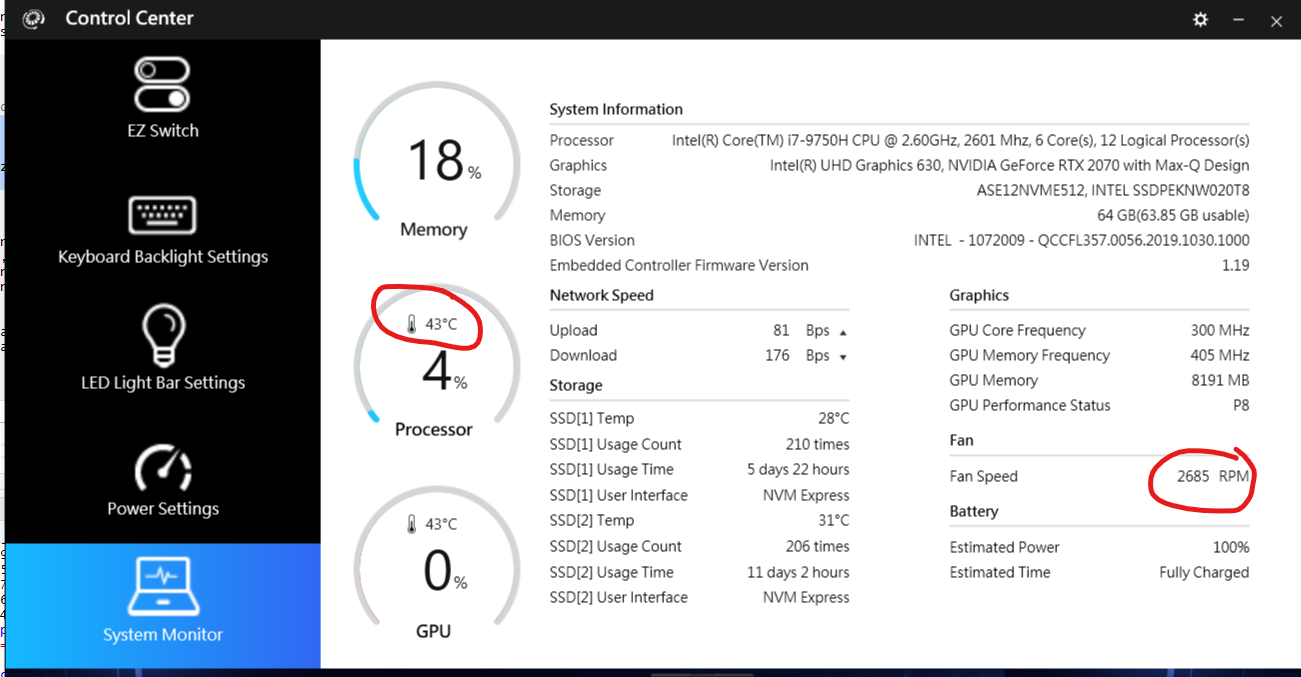Click the Fully Charged battery status
The width and height of the screenshot is (1301, 677).
(x=1204, y=572)
